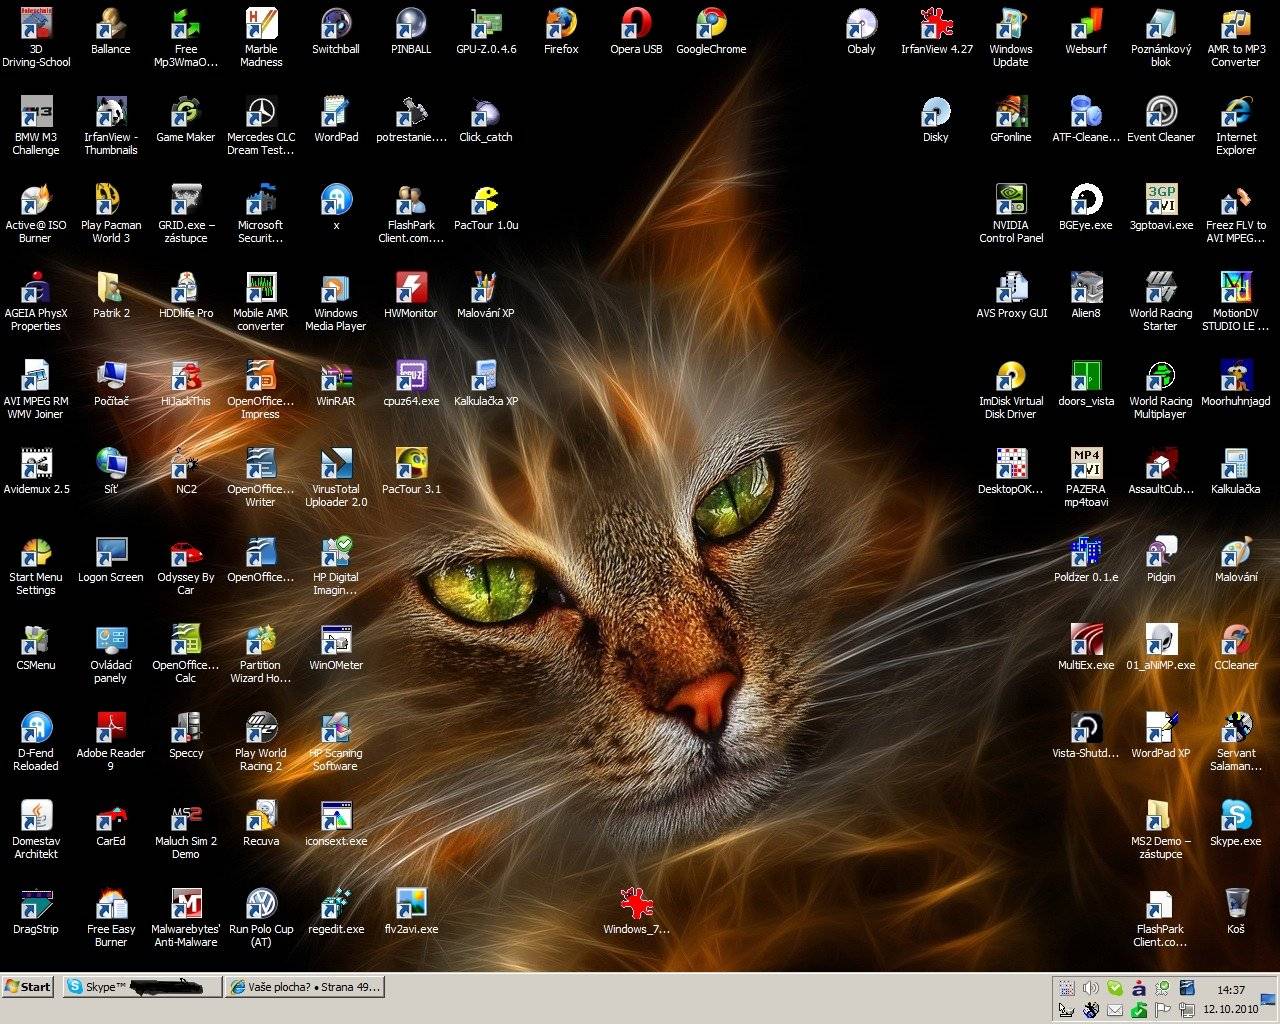Click the Start button on the taskbar
The height and width of the screenshot is (1024, 1280).
[x=28, y=987]
